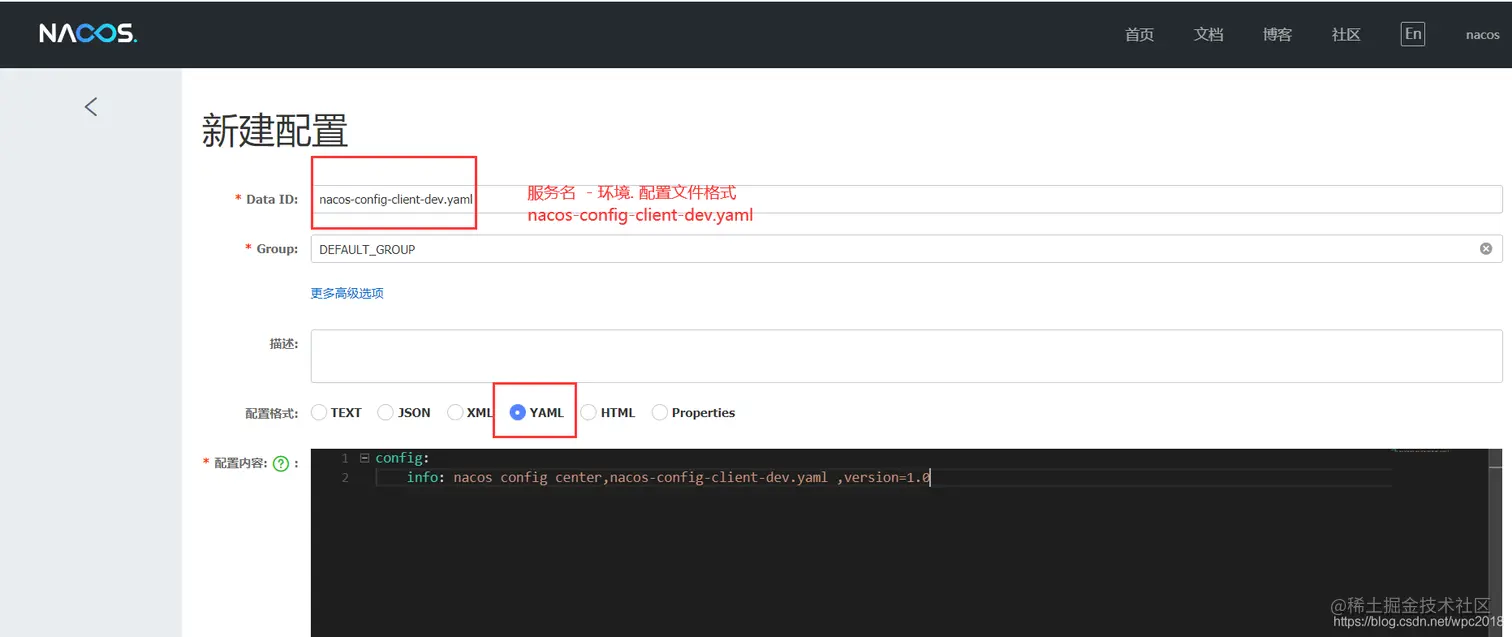Screen dimensions: 1512x637
Task: Click line number 1 in the editor gutter
Action: click(x=345, y=458)
